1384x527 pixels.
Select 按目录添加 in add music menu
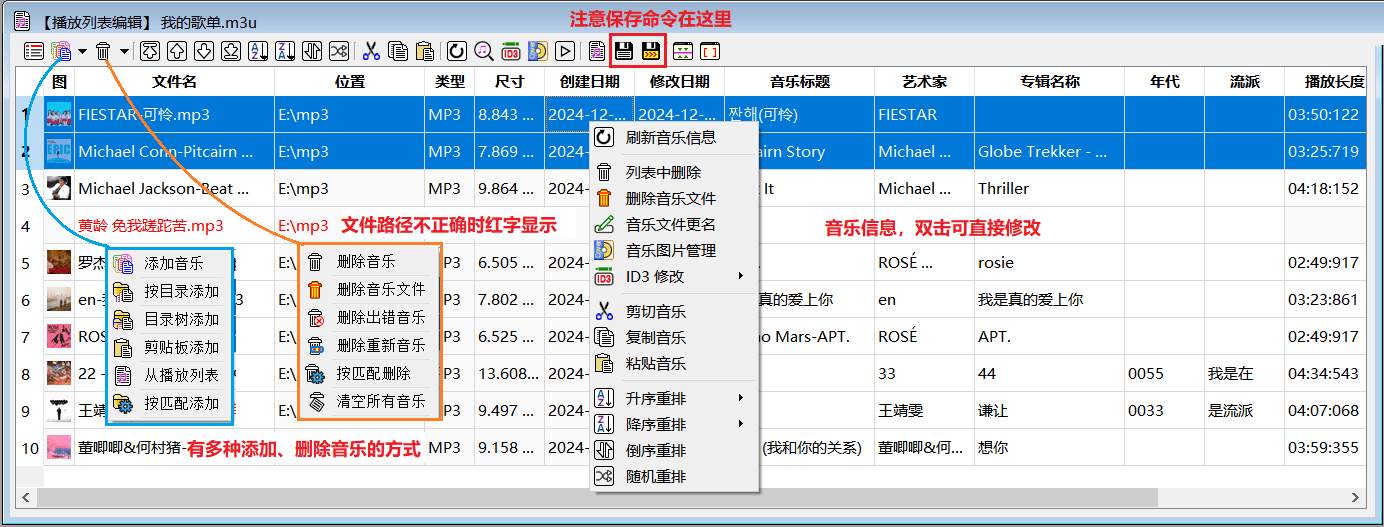(180, 292)
